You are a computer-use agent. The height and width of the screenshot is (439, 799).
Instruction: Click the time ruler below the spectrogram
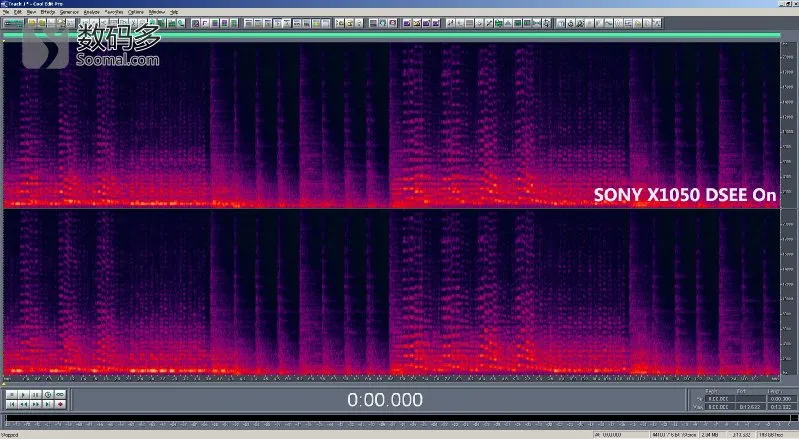tap(391, 378)
